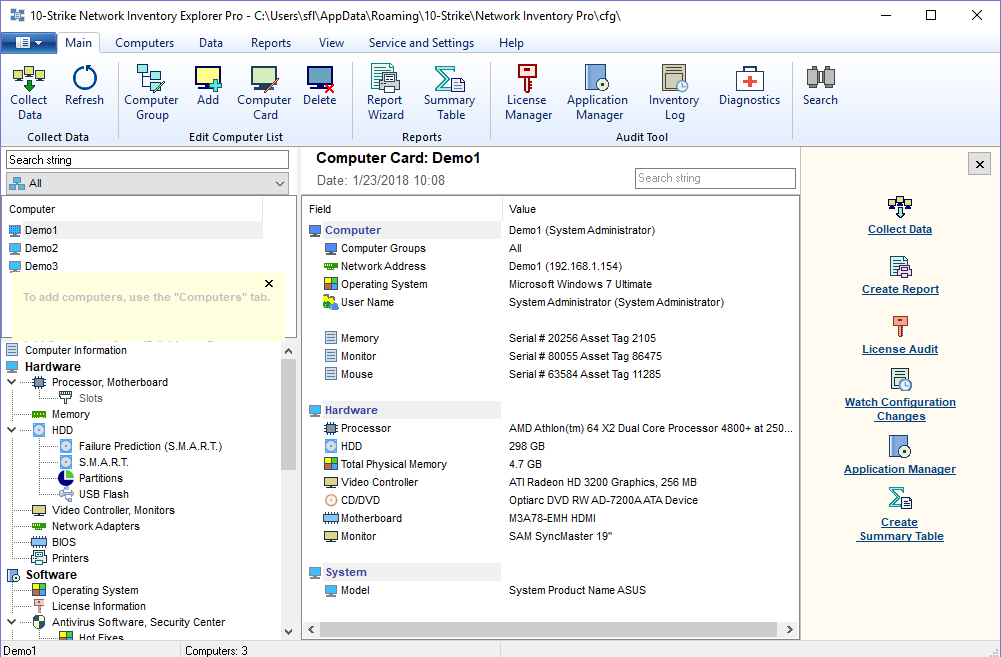Screen dimensions: 1001x657
Task: Select Demo3 in computer list
Action: [x=41, y=266]
